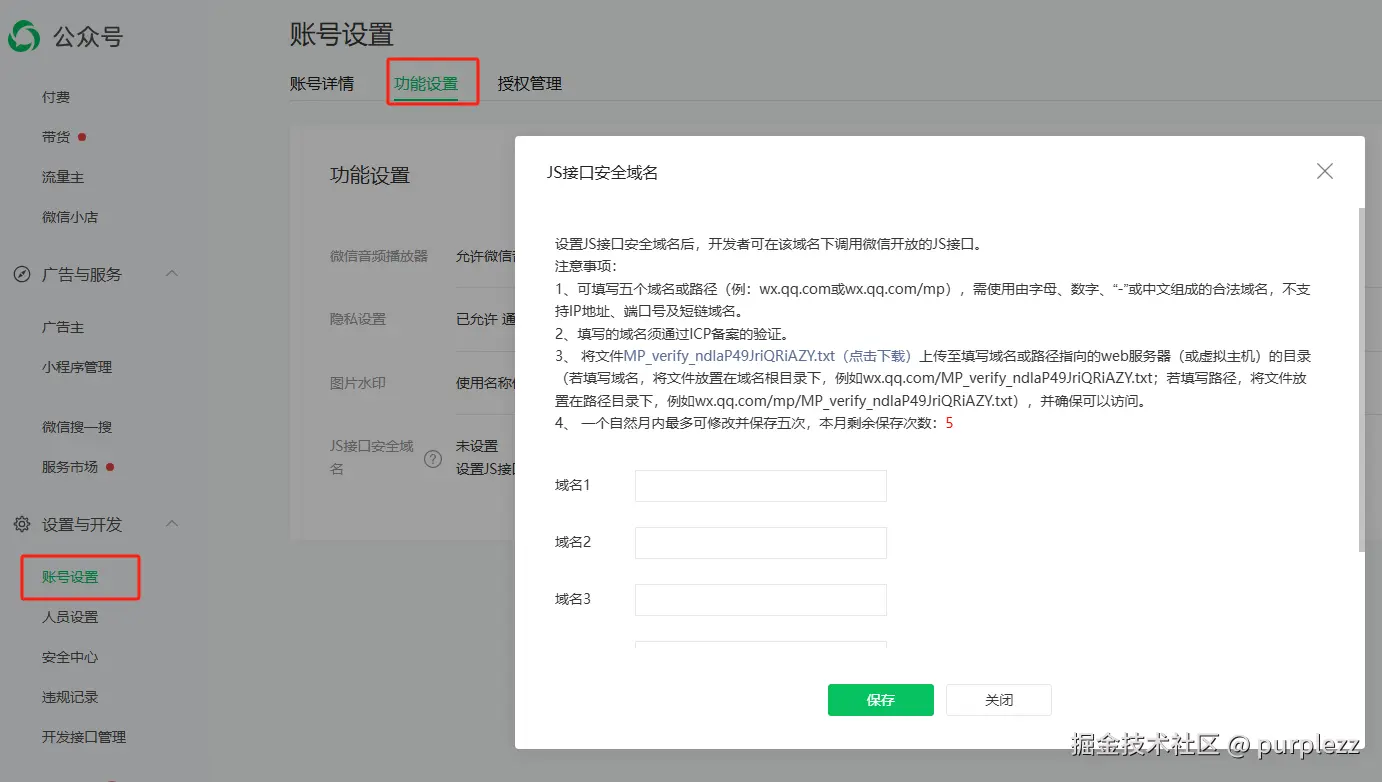Click the WeChat 公众号 logo icon
The image size is (1382, 782).
[x=23, y=37]
